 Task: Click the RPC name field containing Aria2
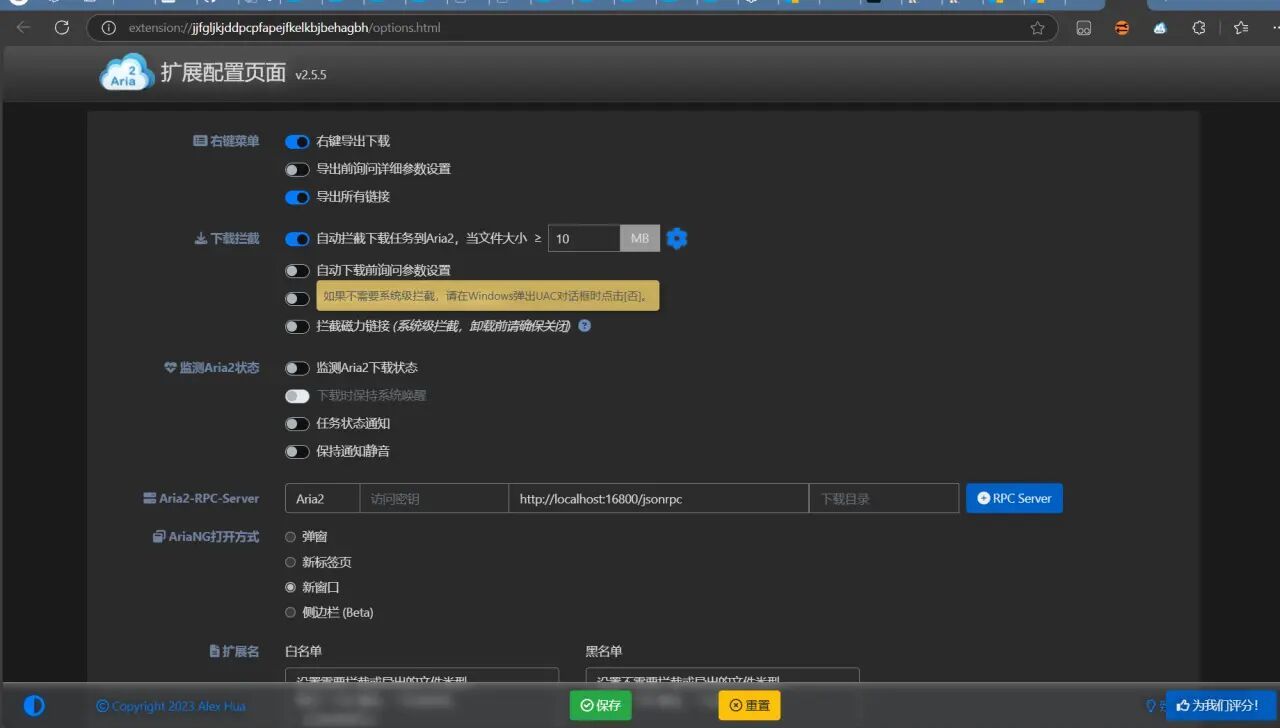point(322,498)
